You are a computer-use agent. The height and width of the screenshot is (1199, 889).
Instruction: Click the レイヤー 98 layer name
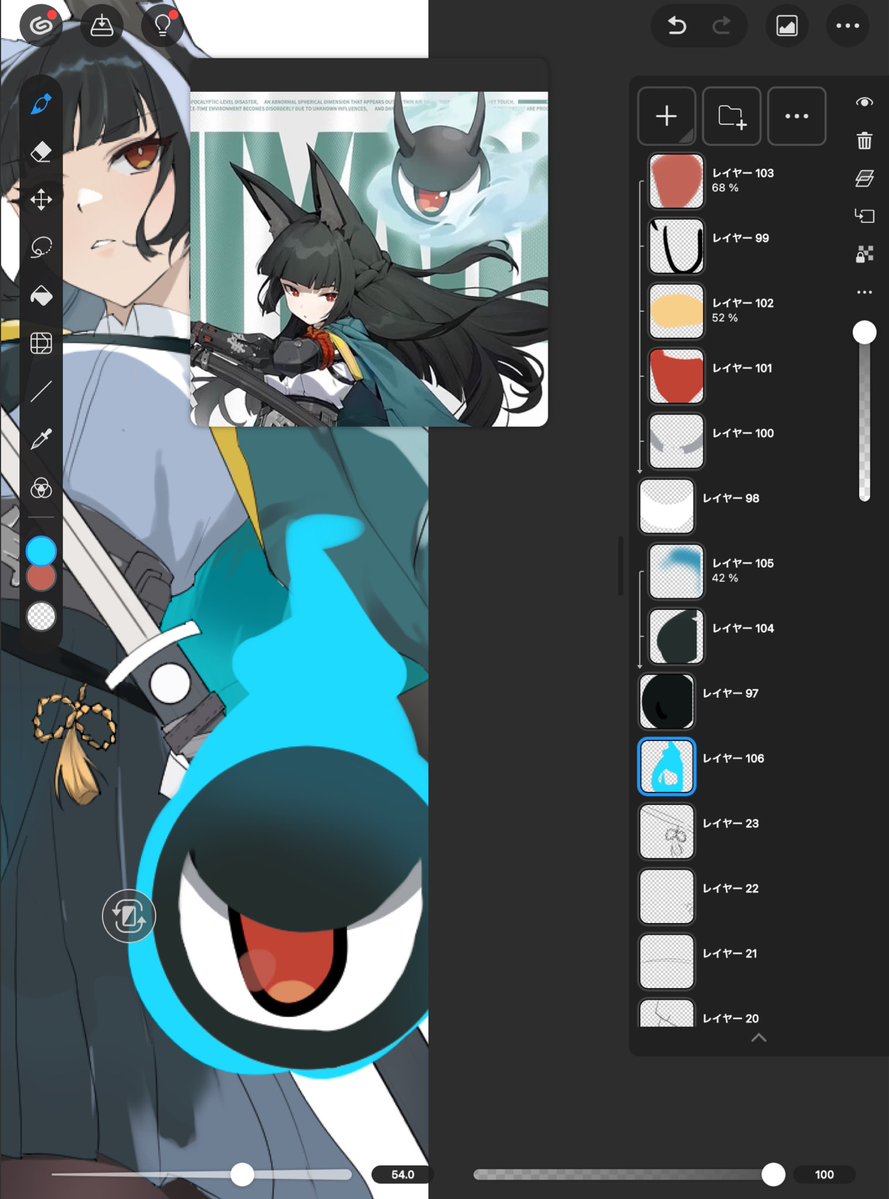coord(731,498)
